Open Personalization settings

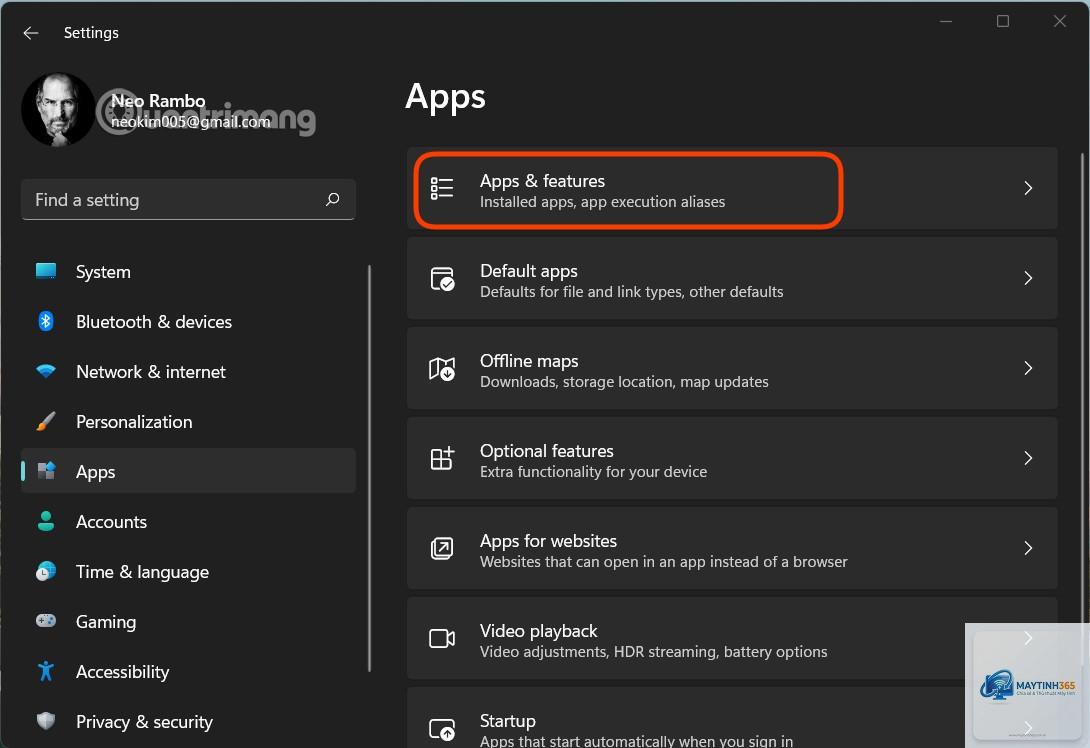(188, 421)
